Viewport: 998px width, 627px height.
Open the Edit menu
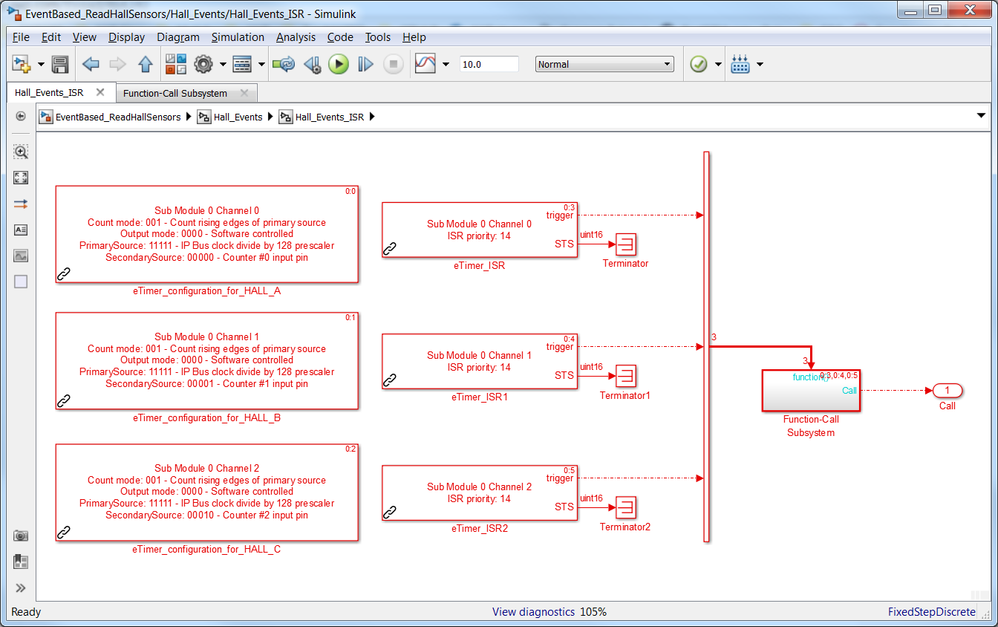point(51,37)
